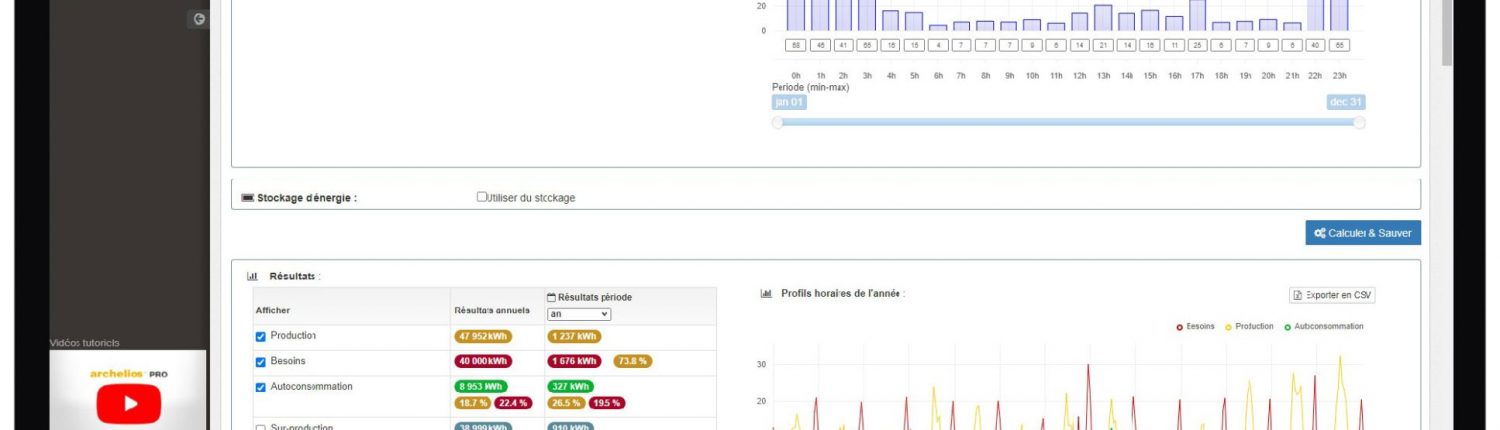Click the hourly value field for 23h
The height and width of the screenshot is (430, 1500).
[x=1339, y=46]
